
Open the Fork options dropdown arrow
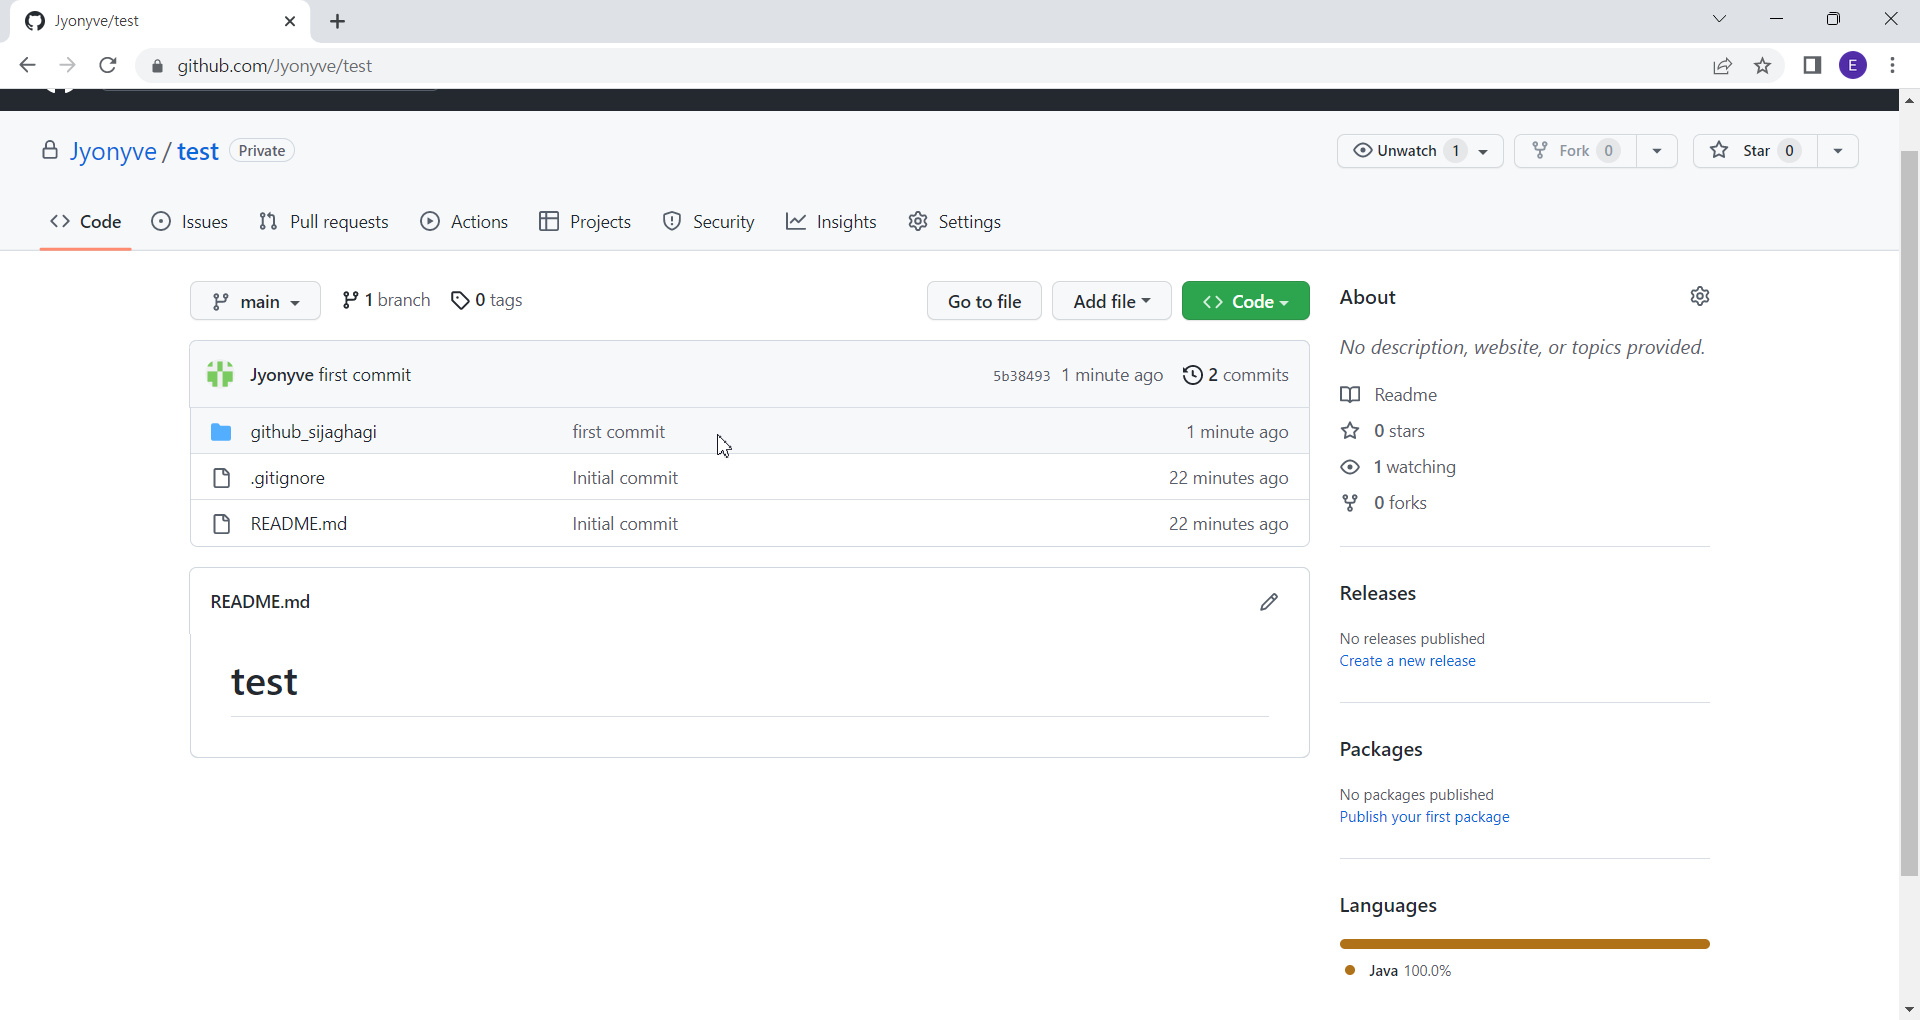[x=1657, y=151]
